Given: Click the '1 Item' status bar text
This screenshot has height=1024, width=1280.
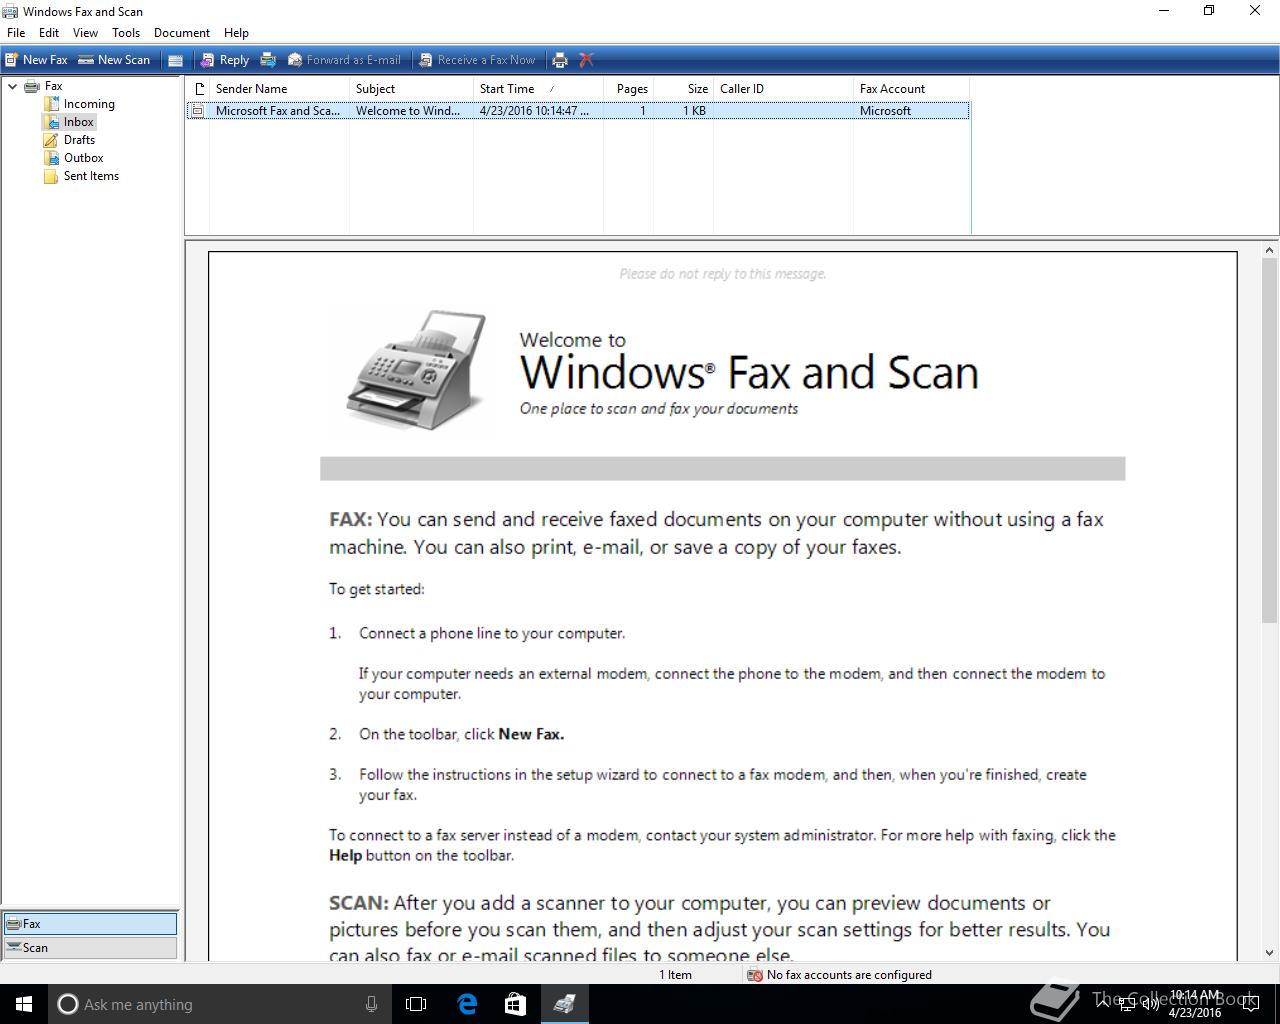Looking at the screenshot, I should point(675,975).
